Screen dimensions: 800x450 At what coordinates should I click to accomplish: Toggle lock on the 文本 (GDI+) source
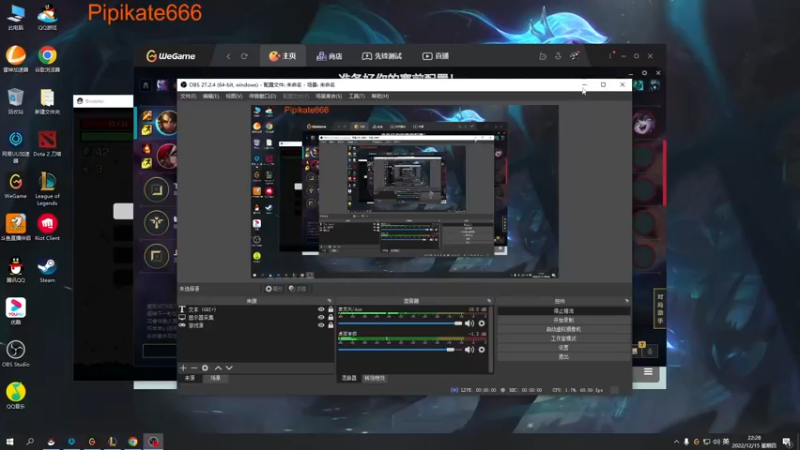331,309
